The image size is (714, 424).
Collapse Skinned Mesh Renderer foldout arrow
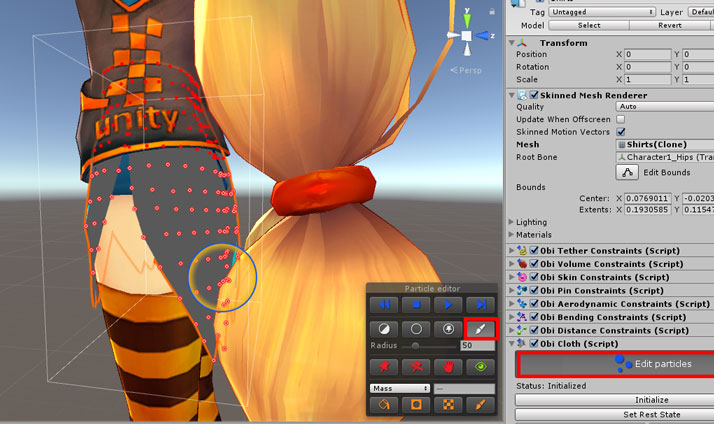pyautogui.click(x=511, y=95)
